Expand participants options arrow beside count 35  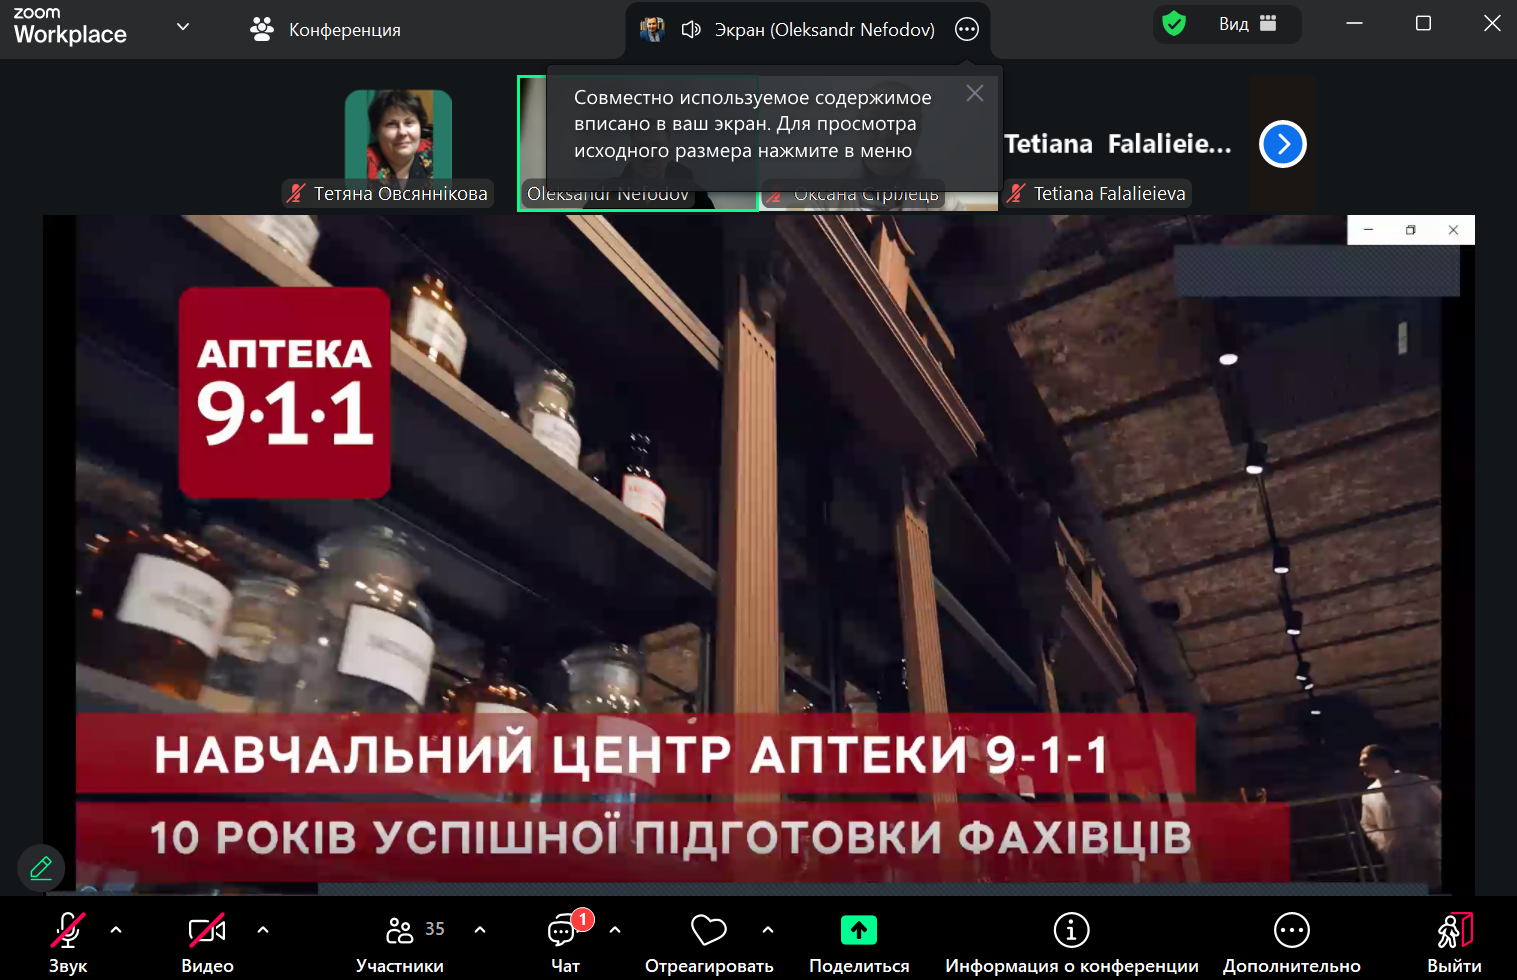tap(480, 930)
